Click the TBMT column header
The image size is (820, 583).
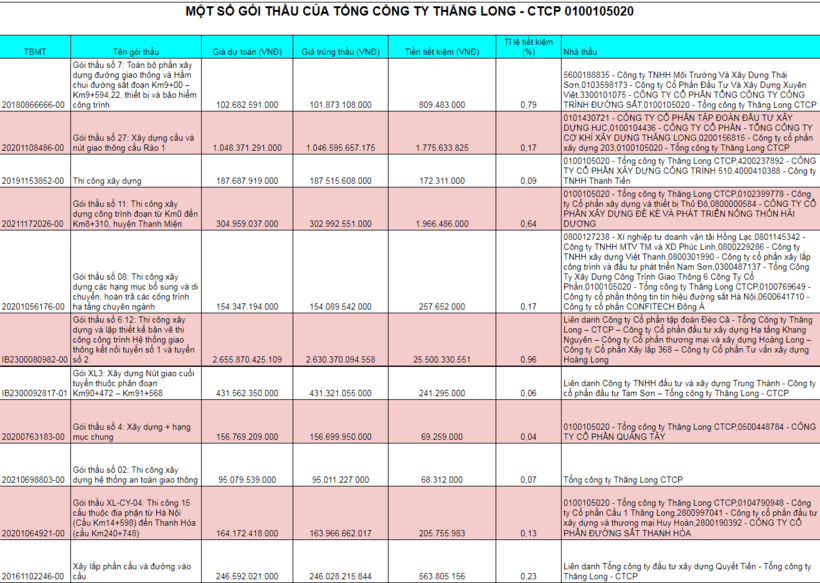click(34, 50)
